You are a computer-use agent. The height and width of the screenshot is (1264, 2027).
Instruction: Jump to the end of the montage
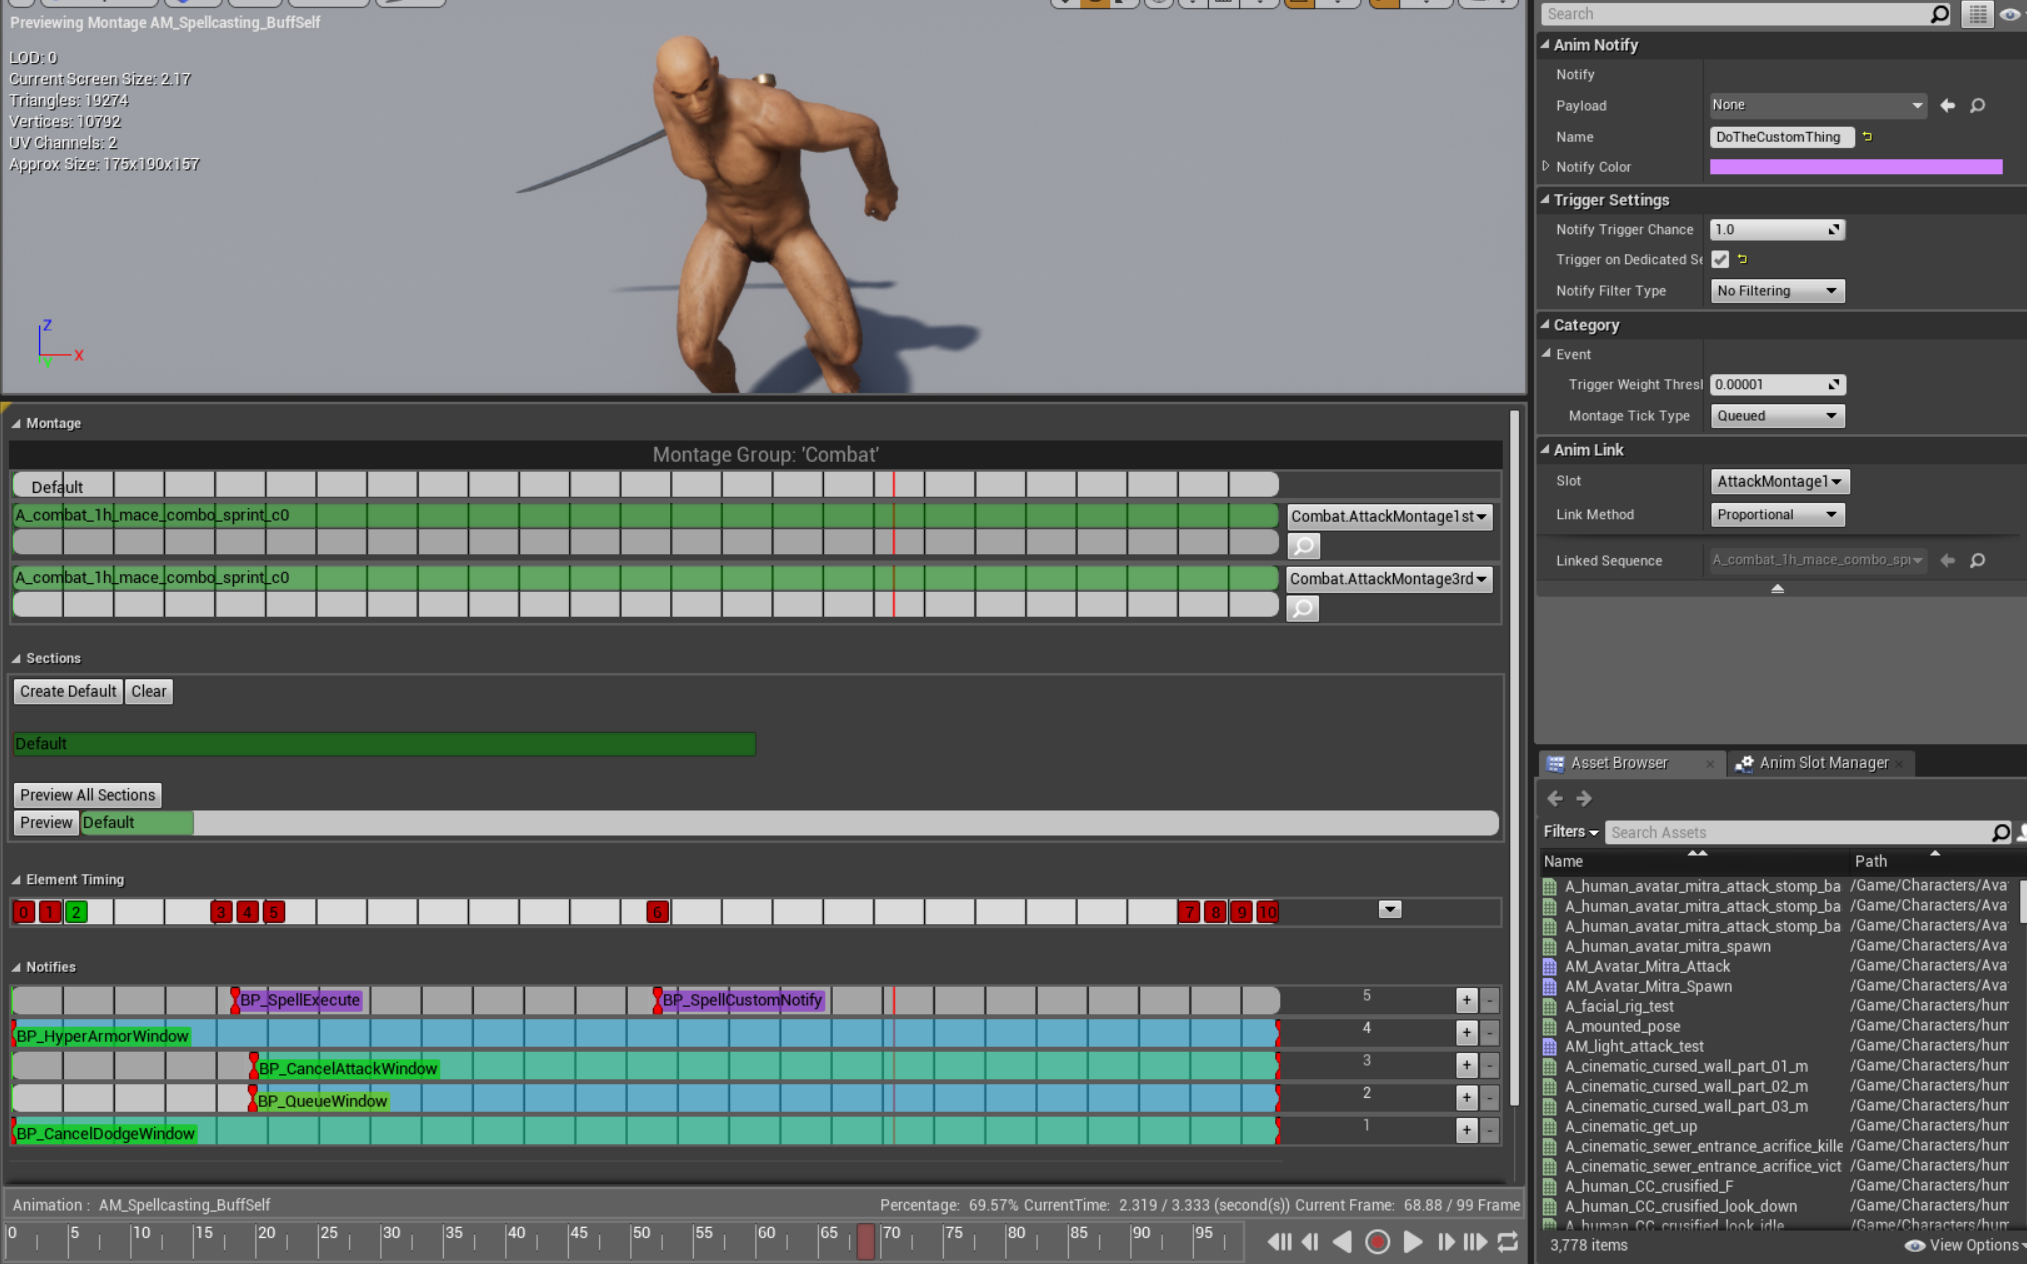[1475, 1242]
